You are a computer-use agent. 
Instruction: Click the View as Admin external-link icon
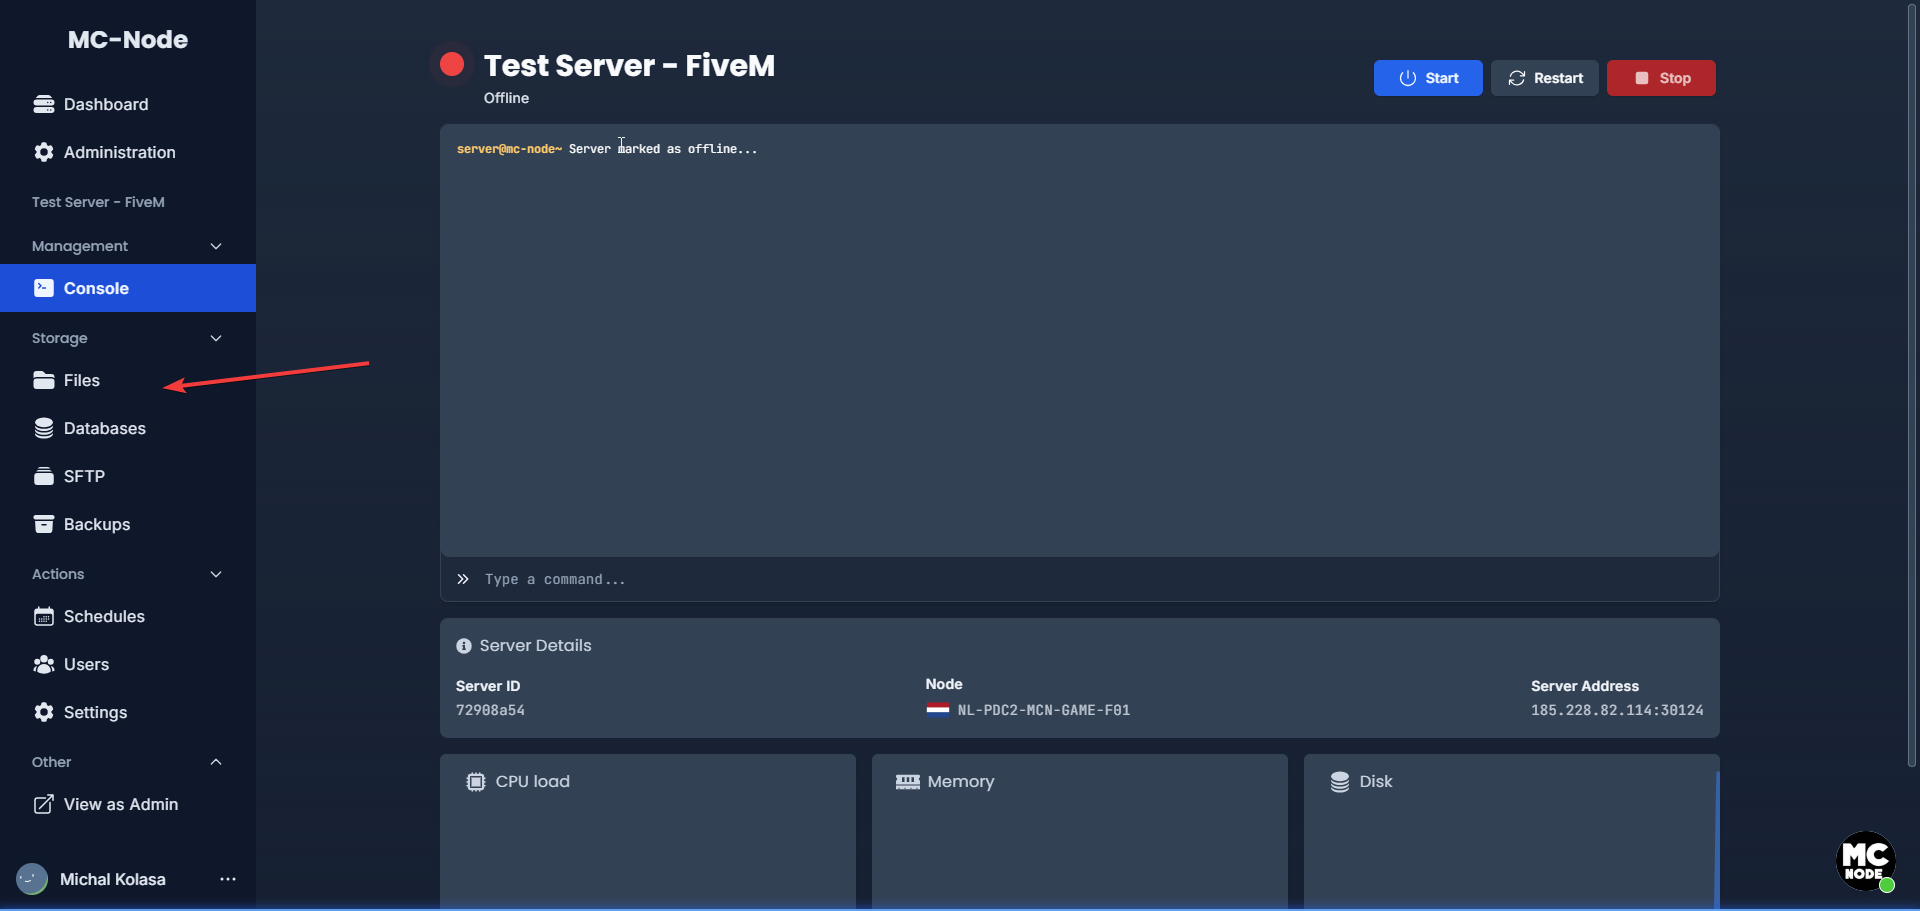coord(44,804)
